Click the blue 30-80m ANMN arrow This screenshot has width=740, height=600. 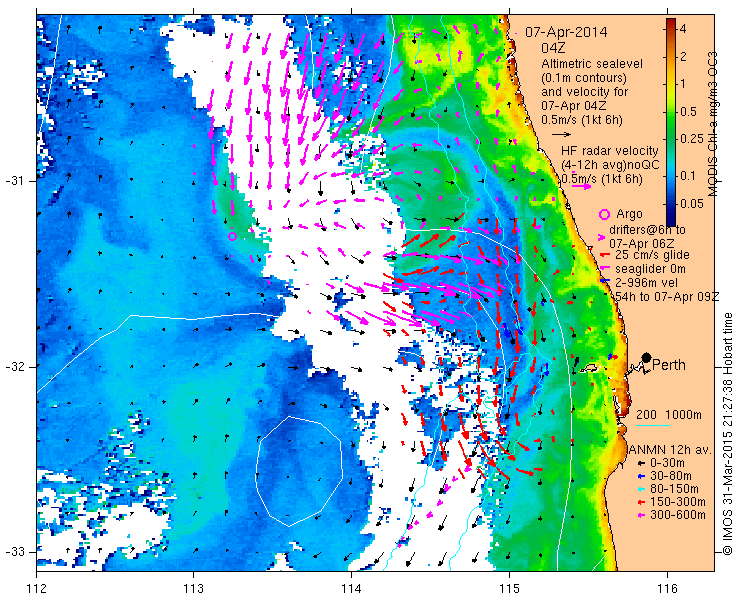tap(639, 476)
